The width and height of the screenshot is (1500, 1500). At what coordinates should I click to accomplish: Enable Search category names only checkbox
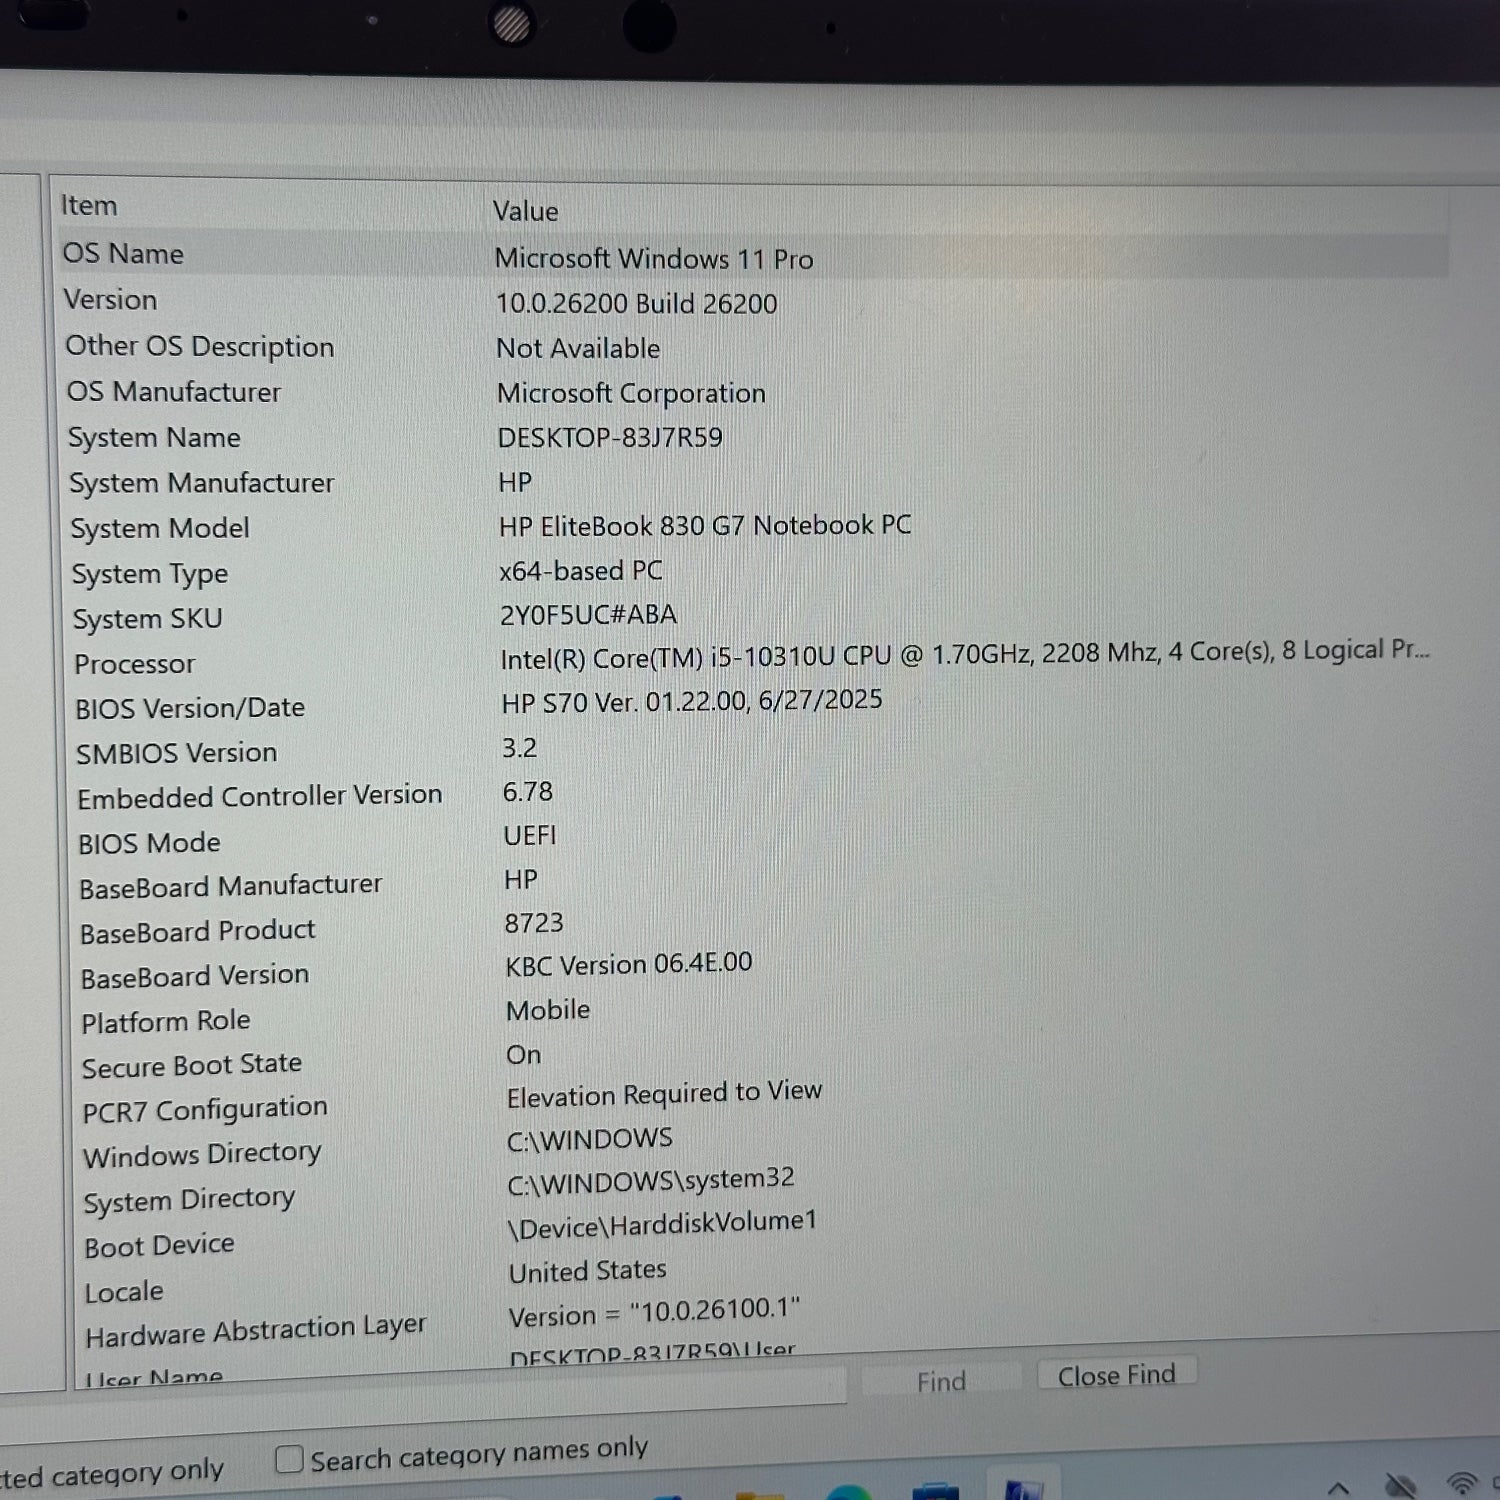[289, 1459]
